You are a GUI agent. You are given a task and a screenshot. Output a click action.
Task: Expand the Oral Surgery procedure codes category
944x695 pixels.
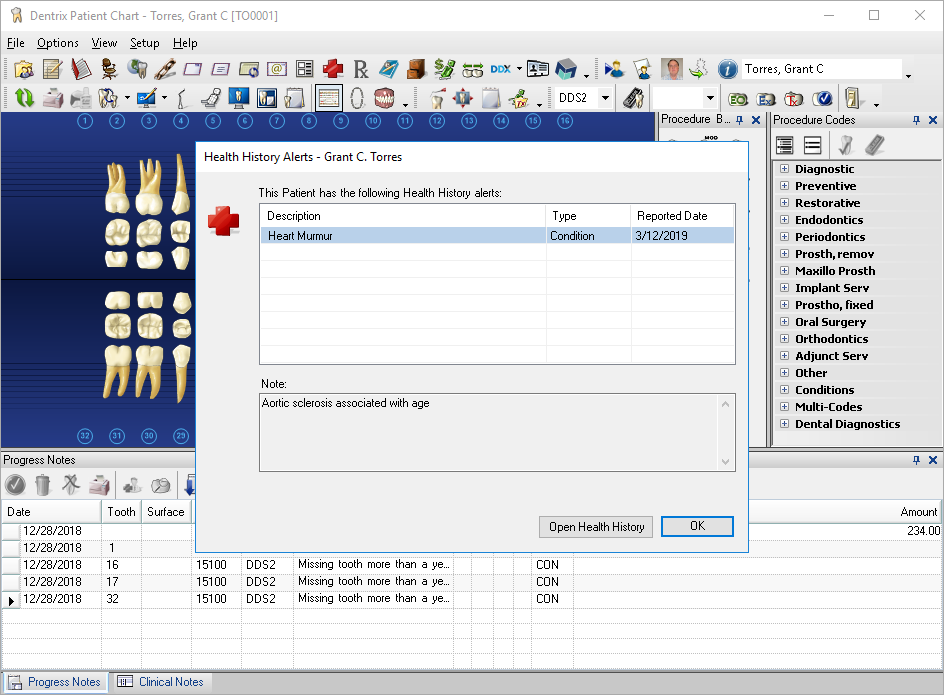coord(784,322)
